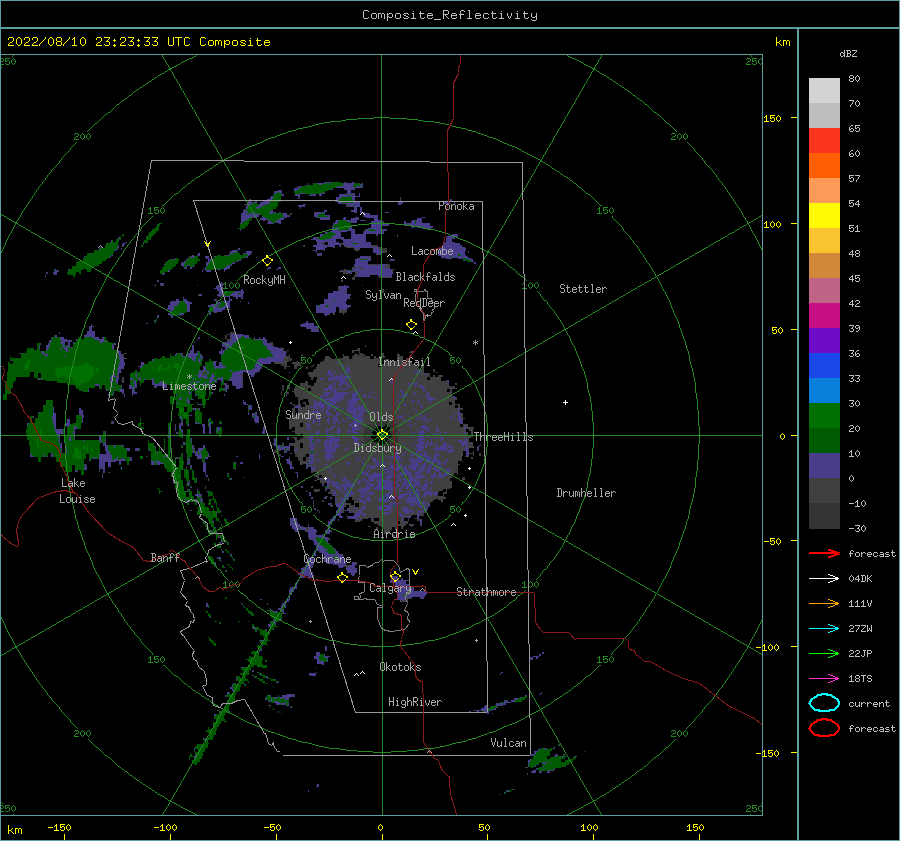Click the Composite_Reflectivity title
This screenshot has height=841, width=900.
450,15
